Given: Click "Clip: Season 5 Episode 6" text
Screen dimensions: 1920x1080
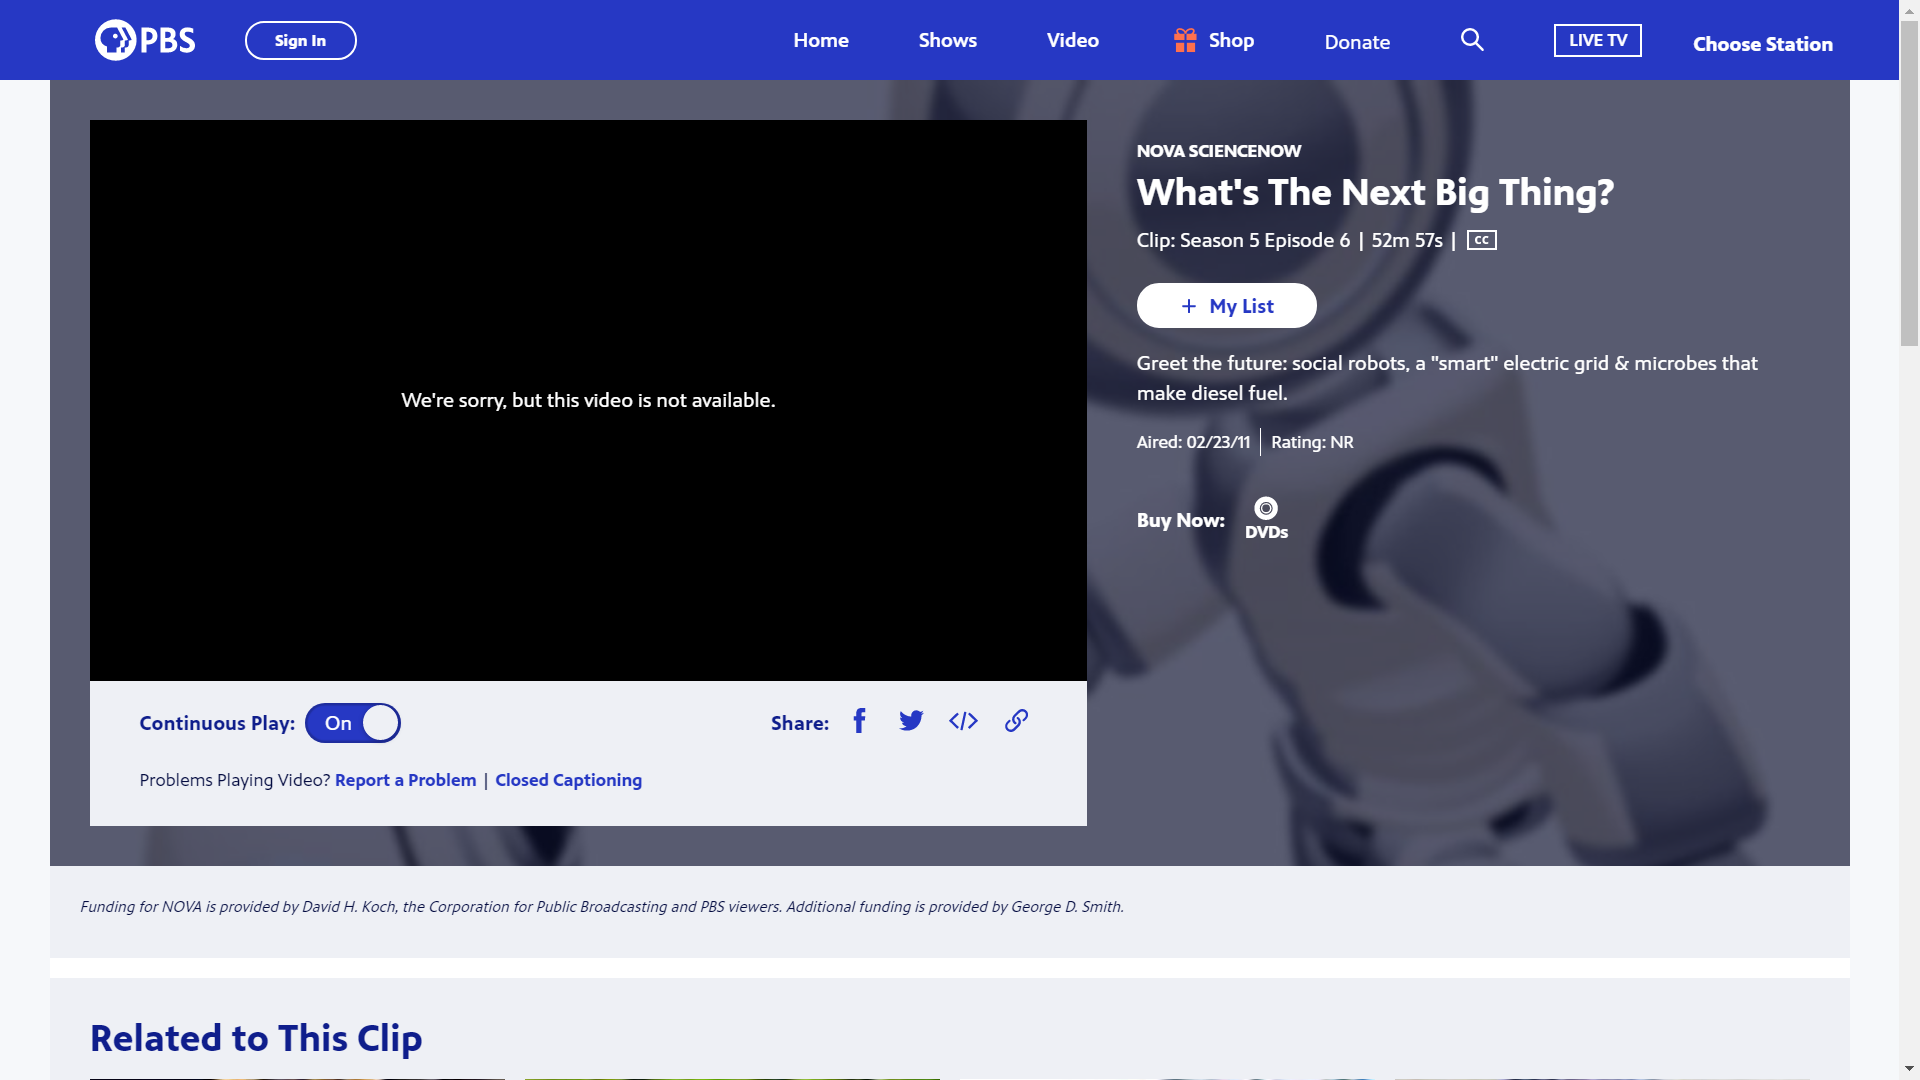Looking at the screenshot, I should click(x=1243, y=240).
